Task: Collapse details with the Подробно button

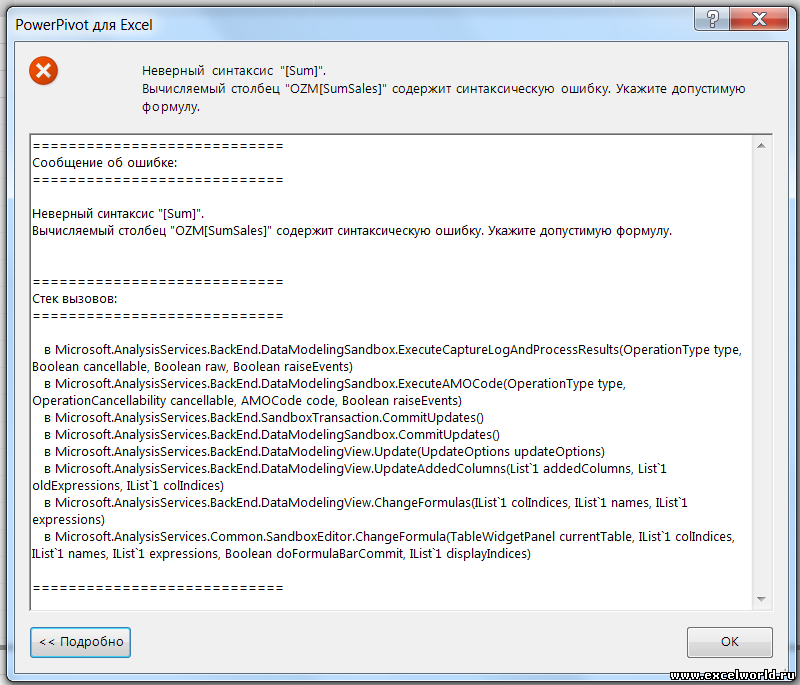Action: coord(81,642)
